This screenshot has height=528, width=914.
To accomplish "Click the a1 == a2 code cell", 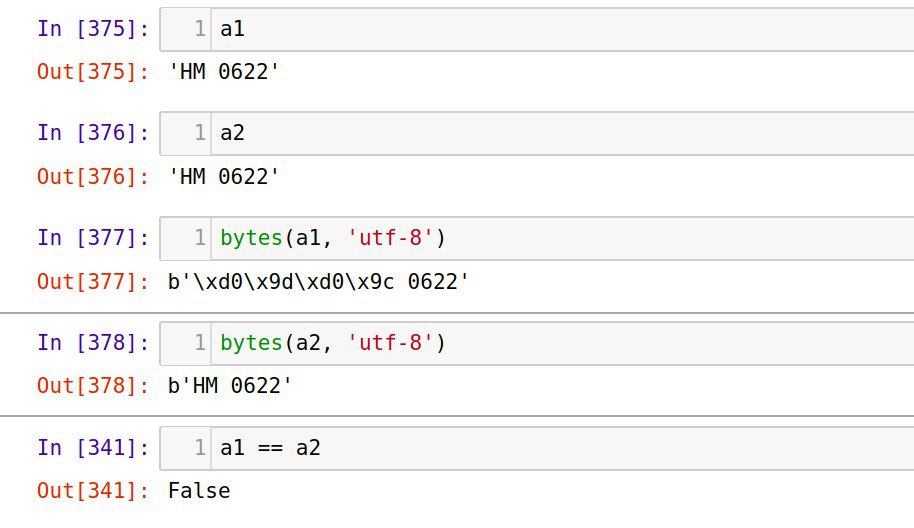I will coord(536,448).
